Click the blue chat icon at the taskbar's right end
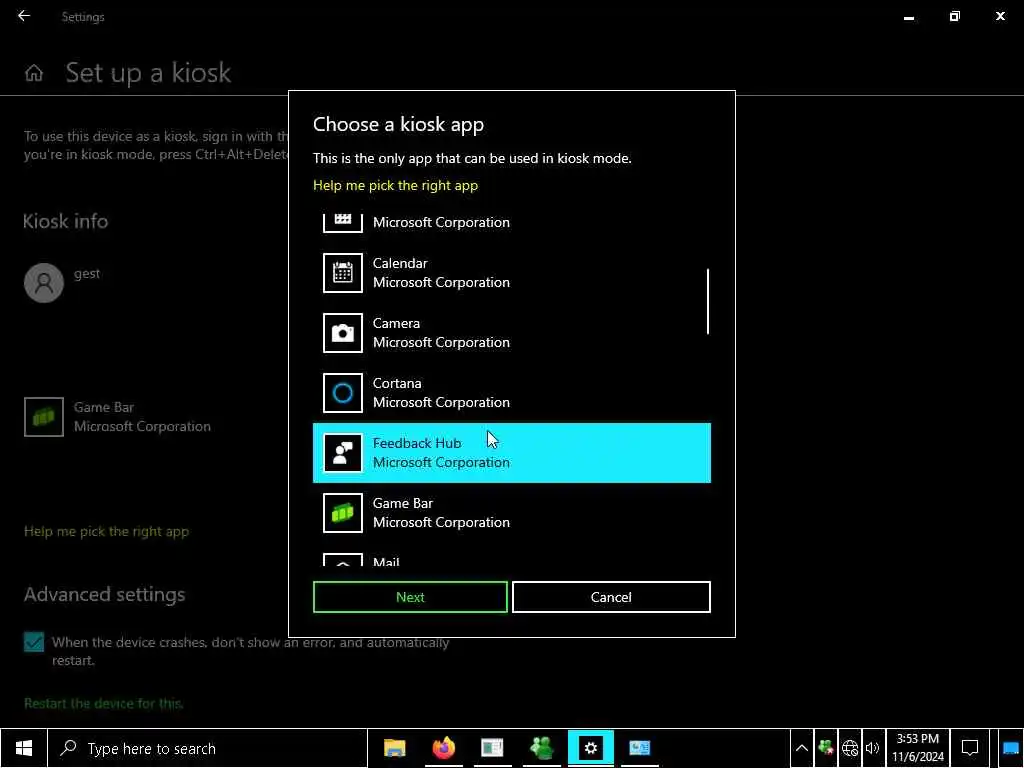This screenshot has width=1024, height=768. tap(1010, 748)
